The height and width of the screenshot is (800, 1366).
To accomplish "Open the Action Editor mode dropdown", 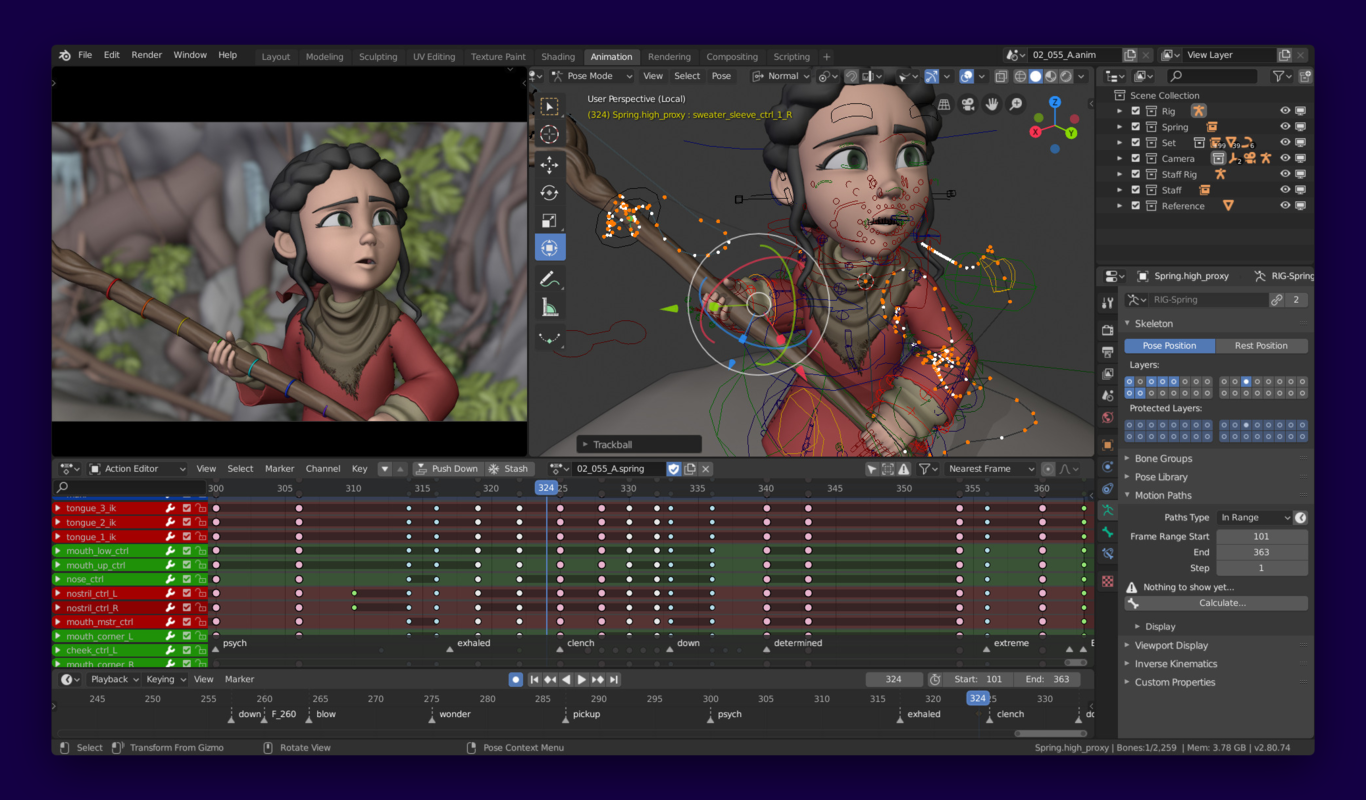I will [x=137, y=468].
